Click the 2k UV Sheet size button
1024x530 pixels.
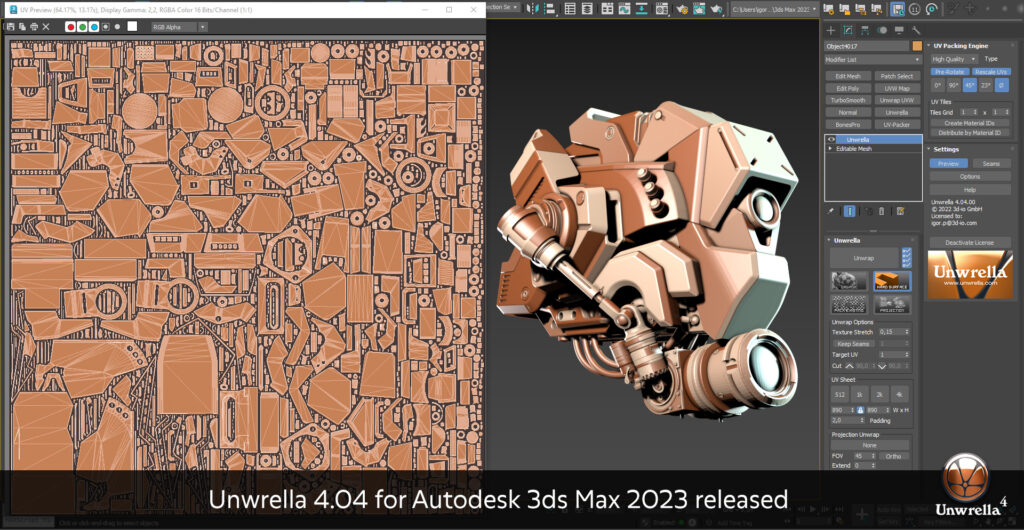click(880, 396)
